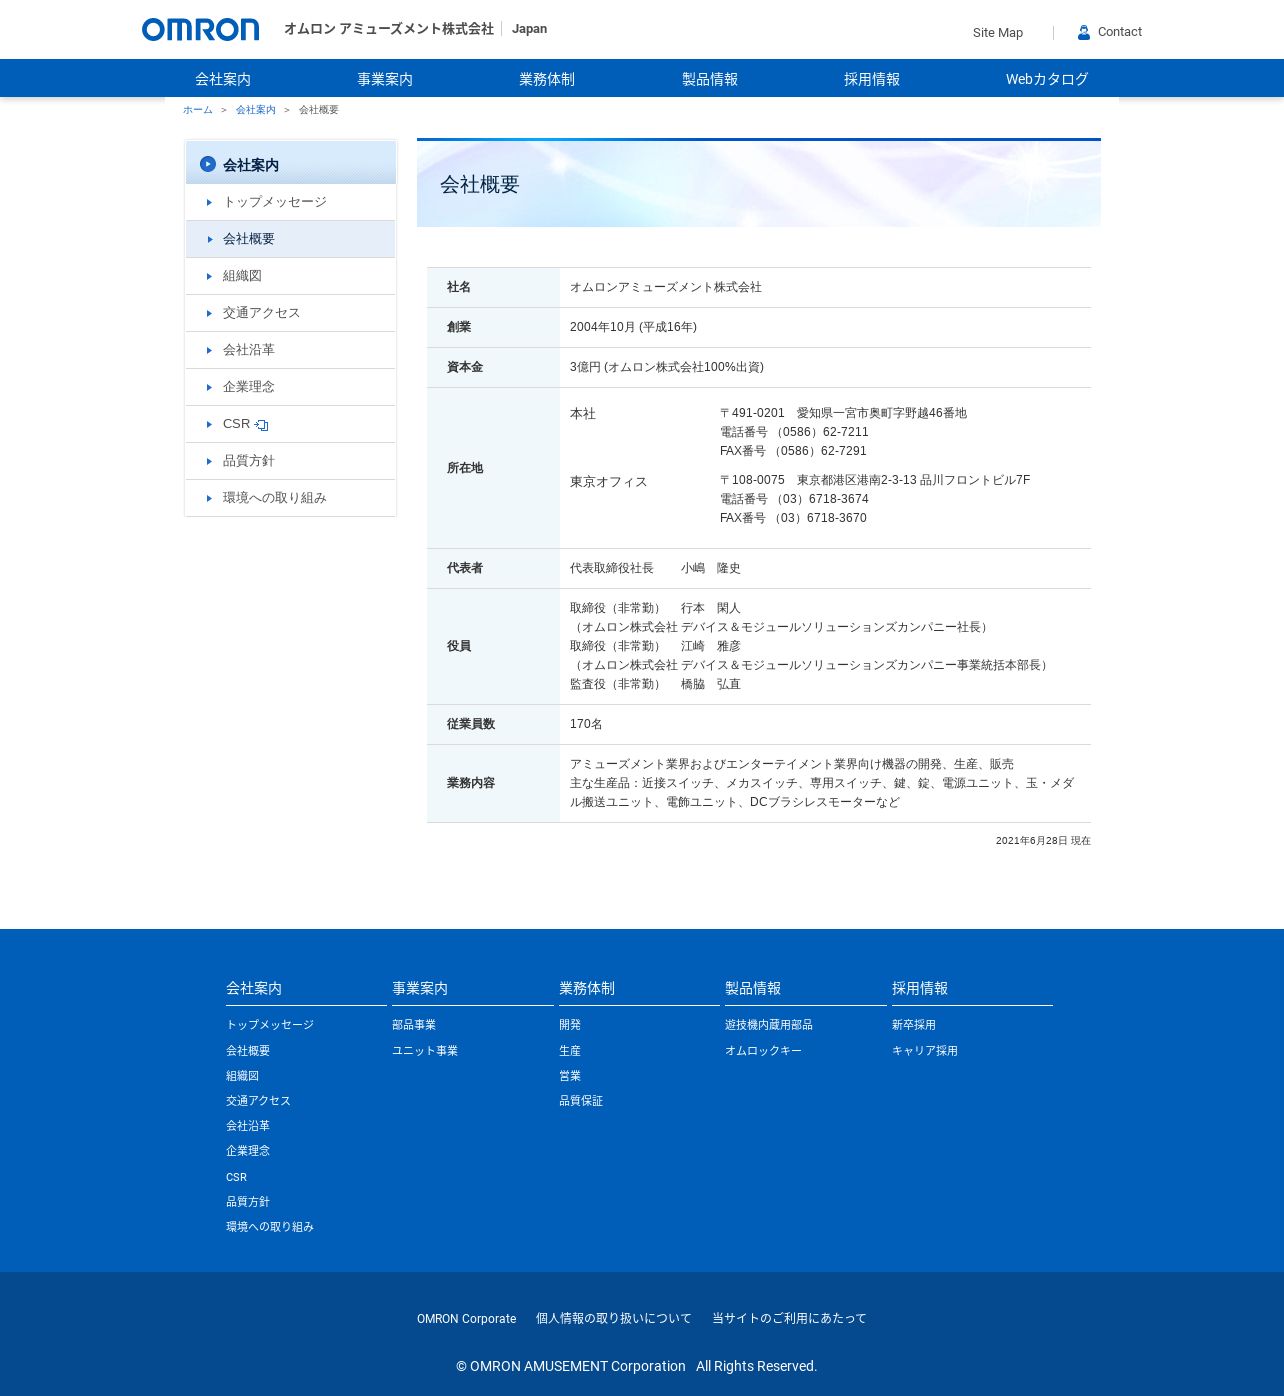The image size is (1284, 1396).
Task: Open footer link 遊技機内蔵用部品
Action: tap(769, 1025)
